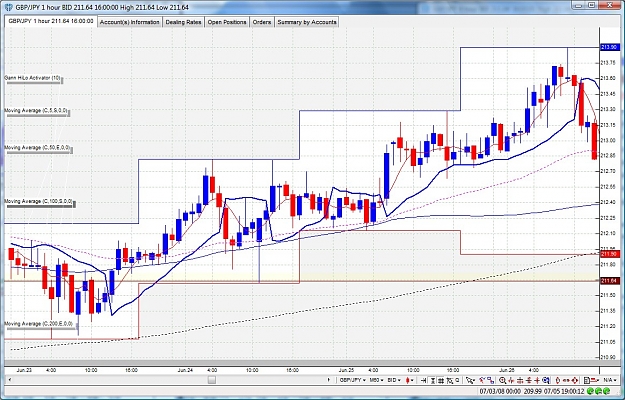Open the M60 timeframe dropdown

[x=376, y=380]
